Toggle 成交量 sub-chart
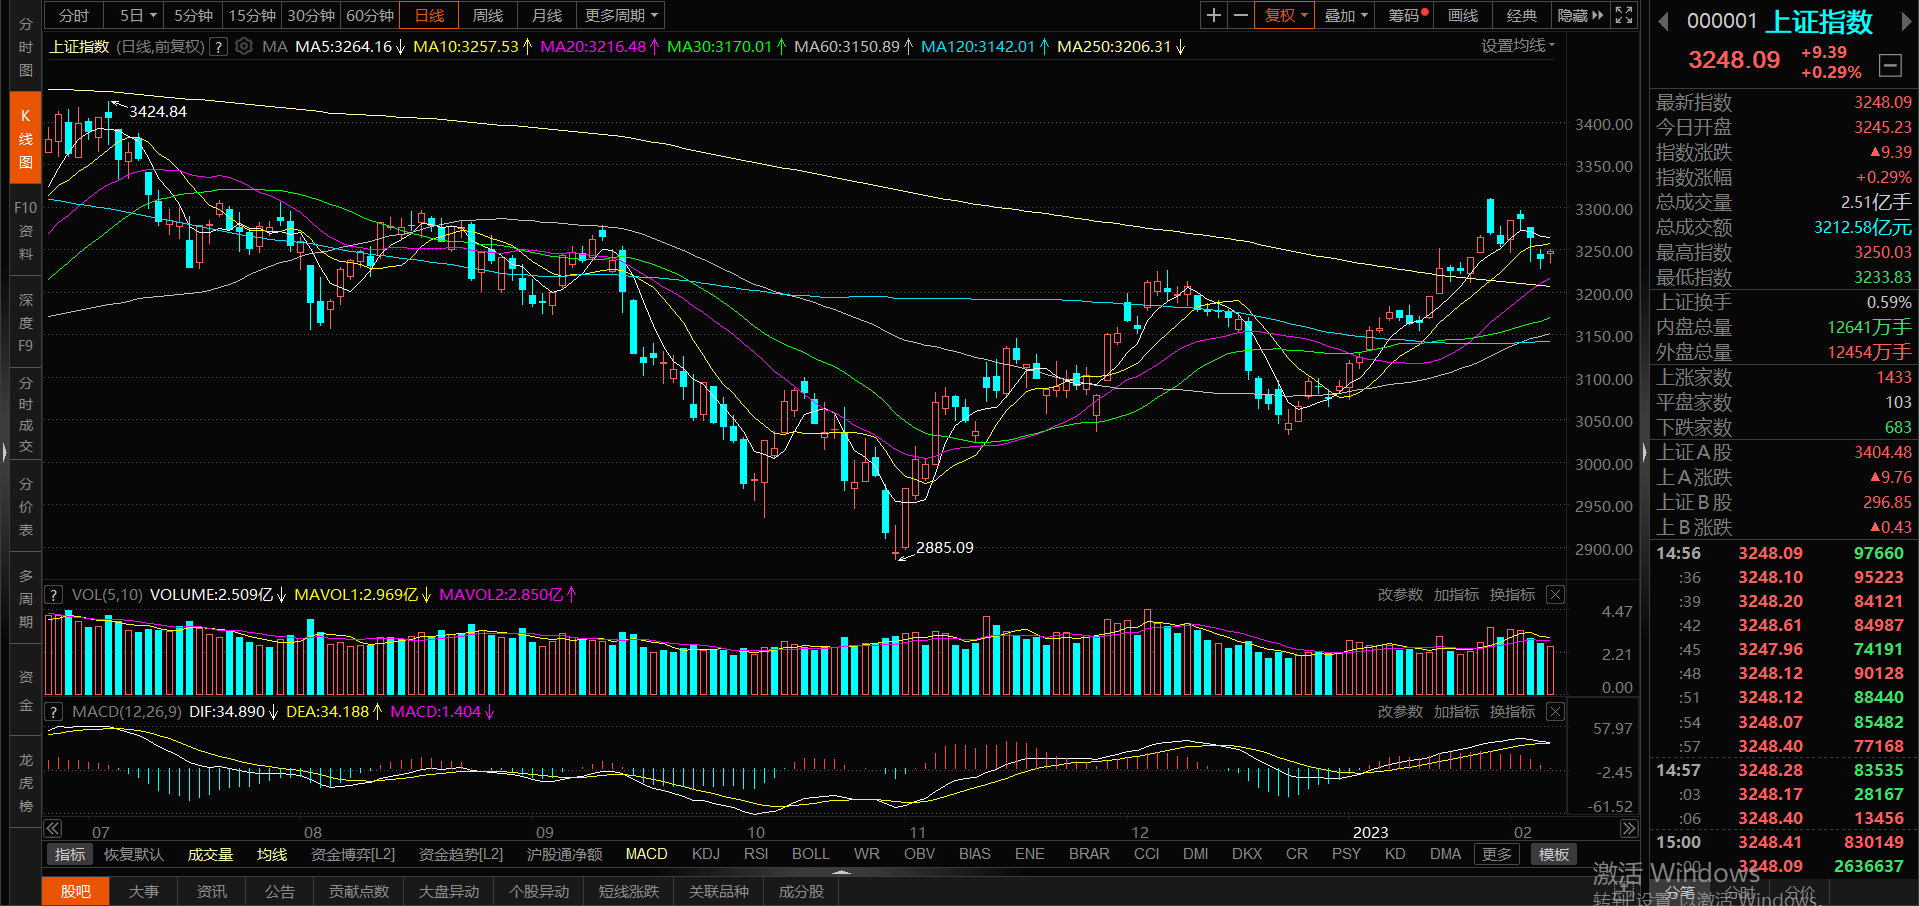Viewport: 1919px width, 906px height. tap(210, 854)
